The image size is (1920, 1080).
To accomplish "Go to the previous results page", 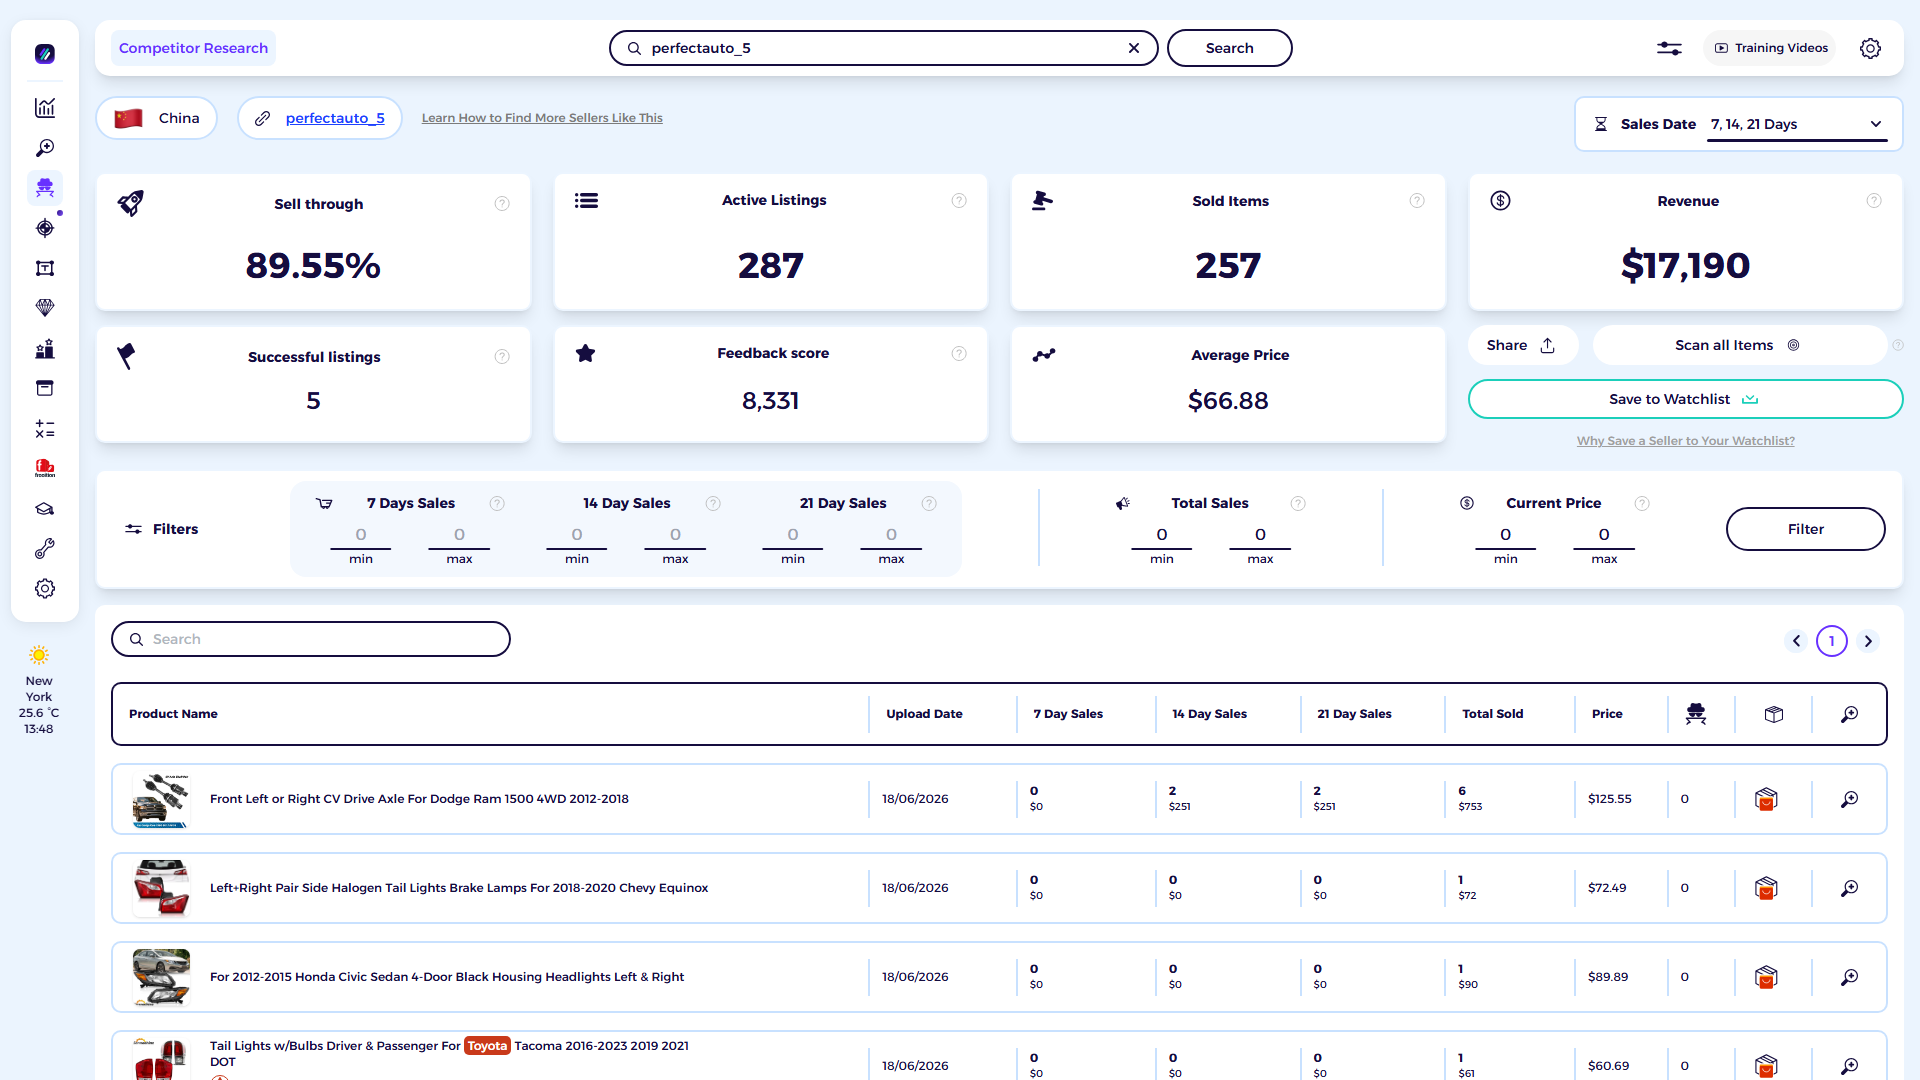I will pos(1796,641).
